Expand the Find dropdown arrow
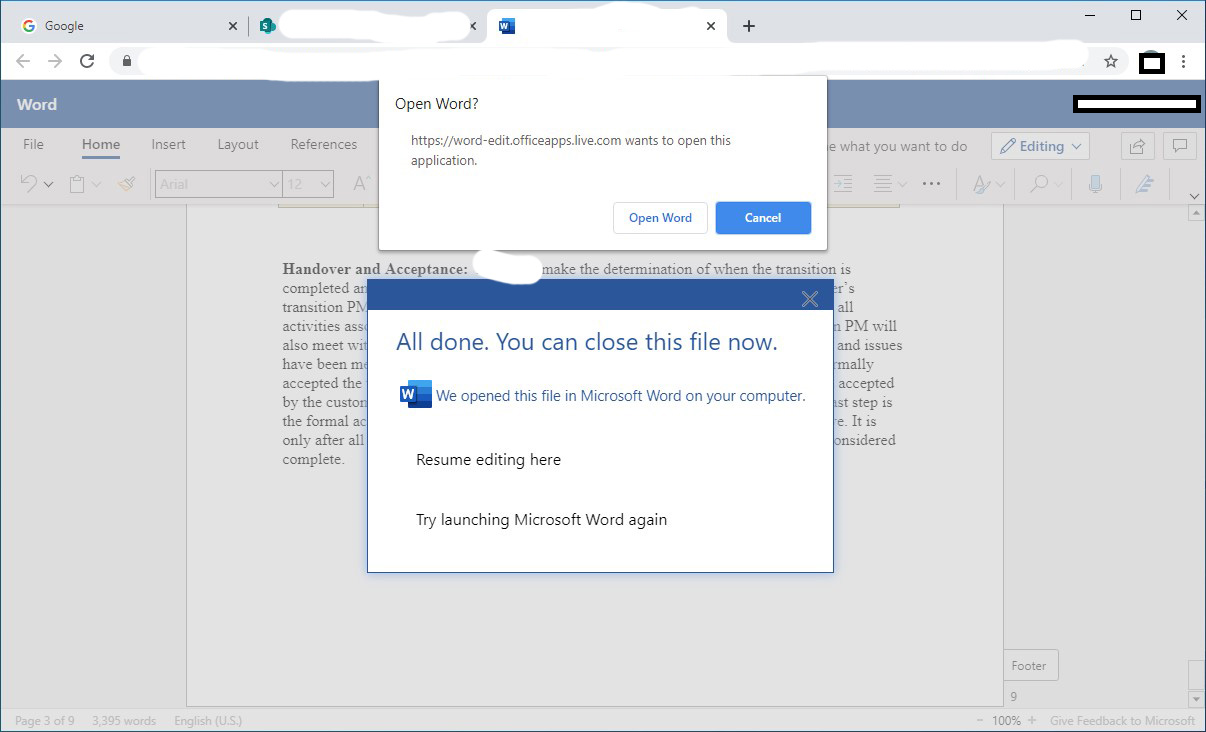Image resolution: width=1206 pixels, height=732 pixels. [x=1058, y=185]
